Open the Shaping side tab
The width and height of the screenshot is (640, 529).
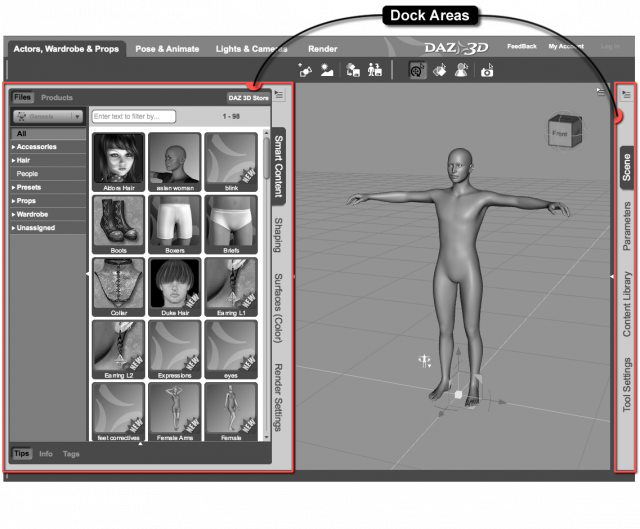pyautogui.click(x=278, y=235)
